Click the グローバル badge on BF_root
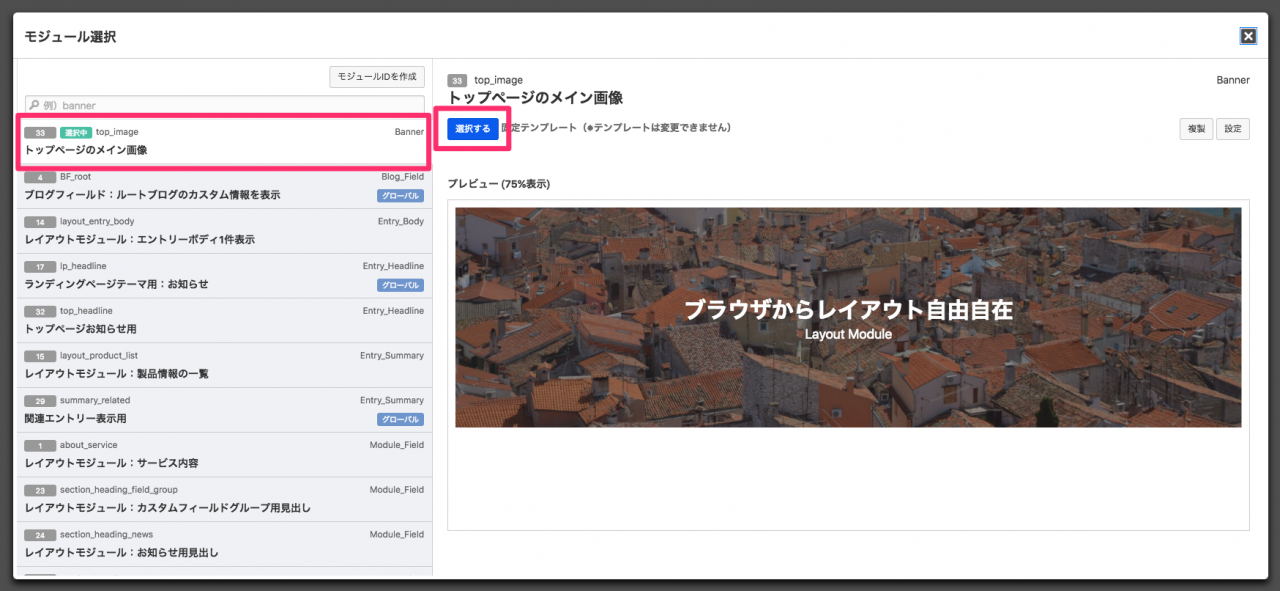The height and width of the screenshot is (591, 1280). pyautogui.click(x=400, y=196)
